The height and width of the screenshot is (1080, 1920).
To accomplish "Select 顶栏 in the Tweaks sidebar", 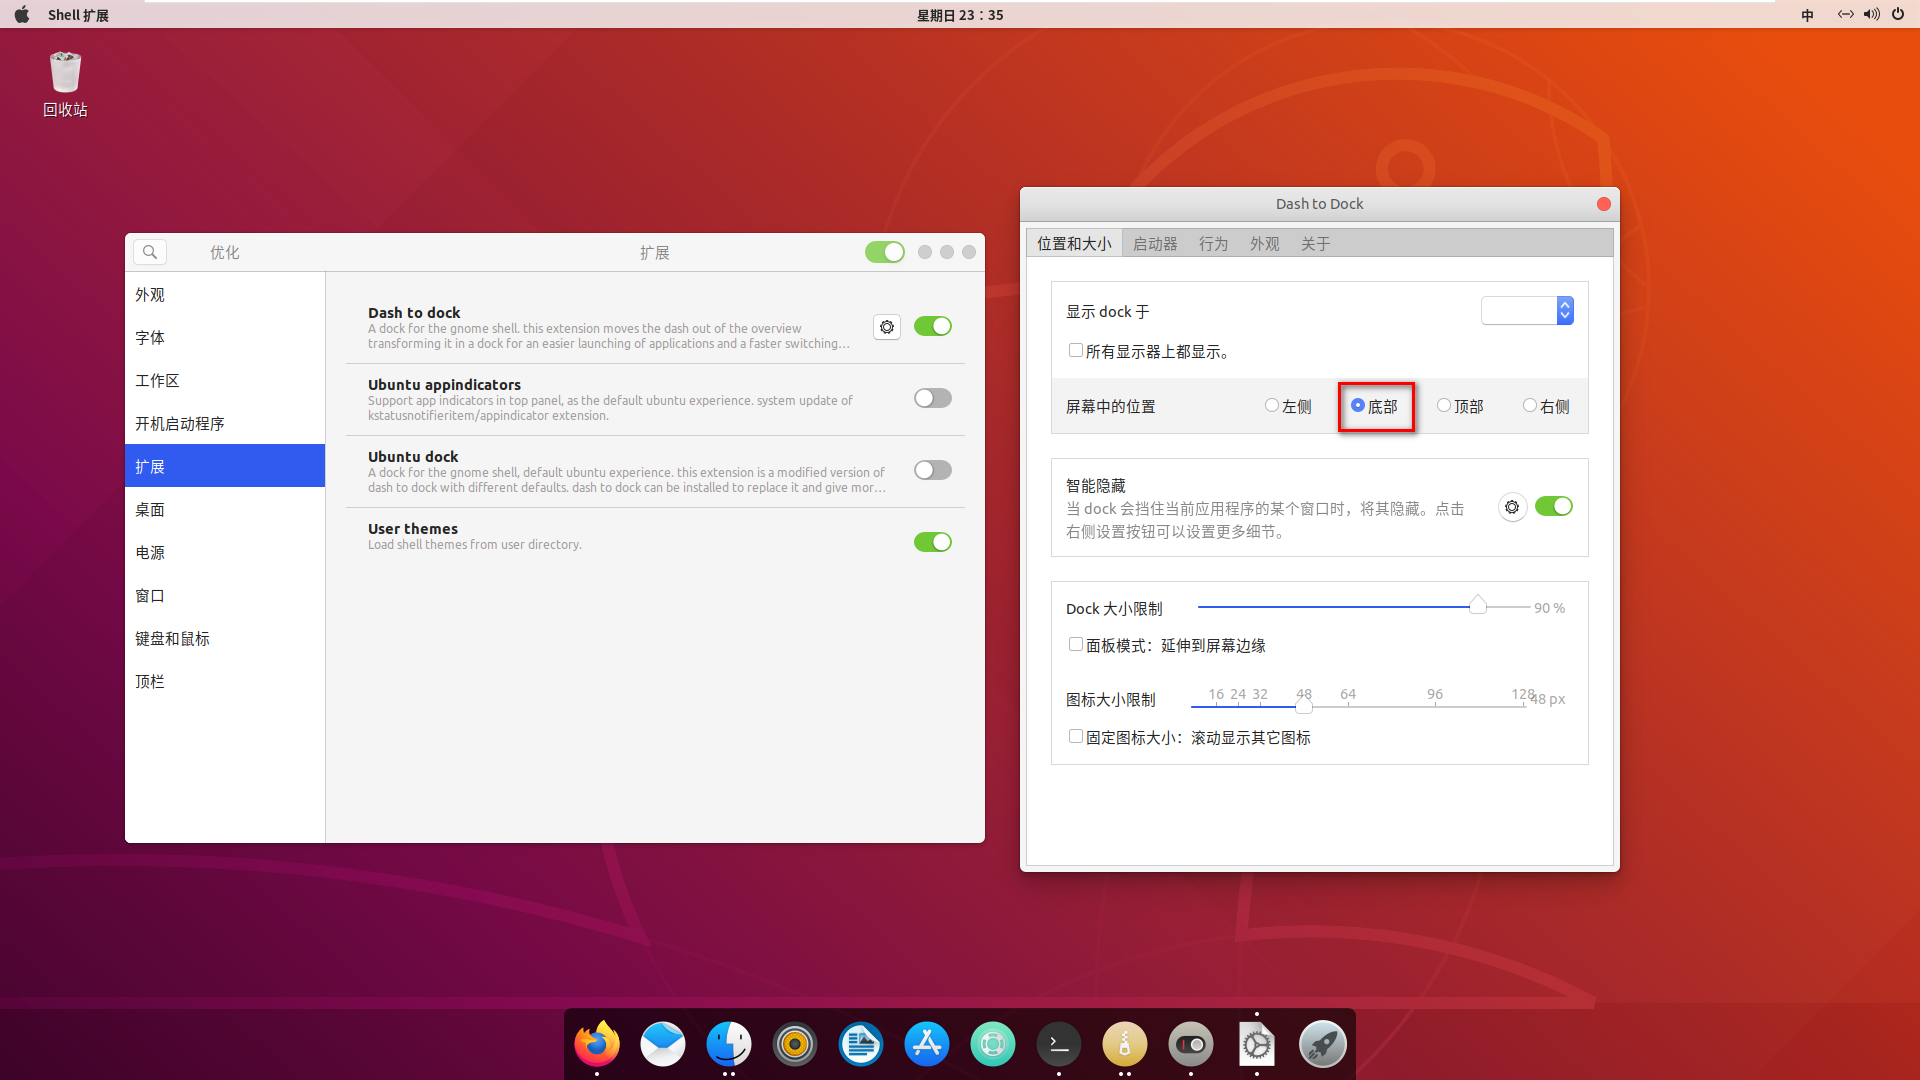I will [150, 681].
